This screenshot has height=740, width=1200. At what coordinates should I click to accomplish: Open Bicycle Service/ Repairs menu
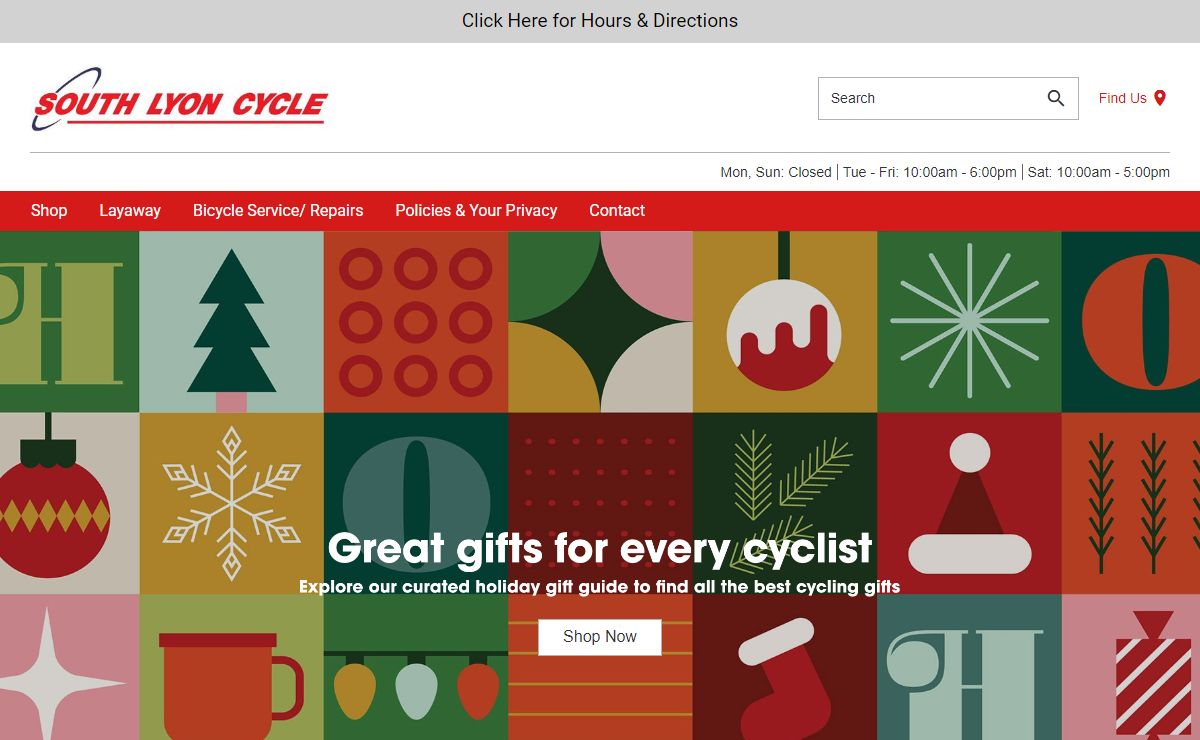tap(278, 211)
